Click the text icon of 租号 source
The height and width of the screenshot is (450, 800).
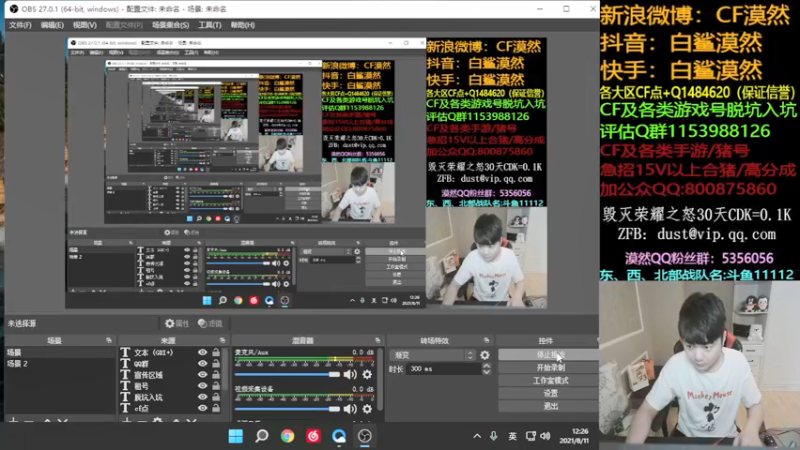125,386
